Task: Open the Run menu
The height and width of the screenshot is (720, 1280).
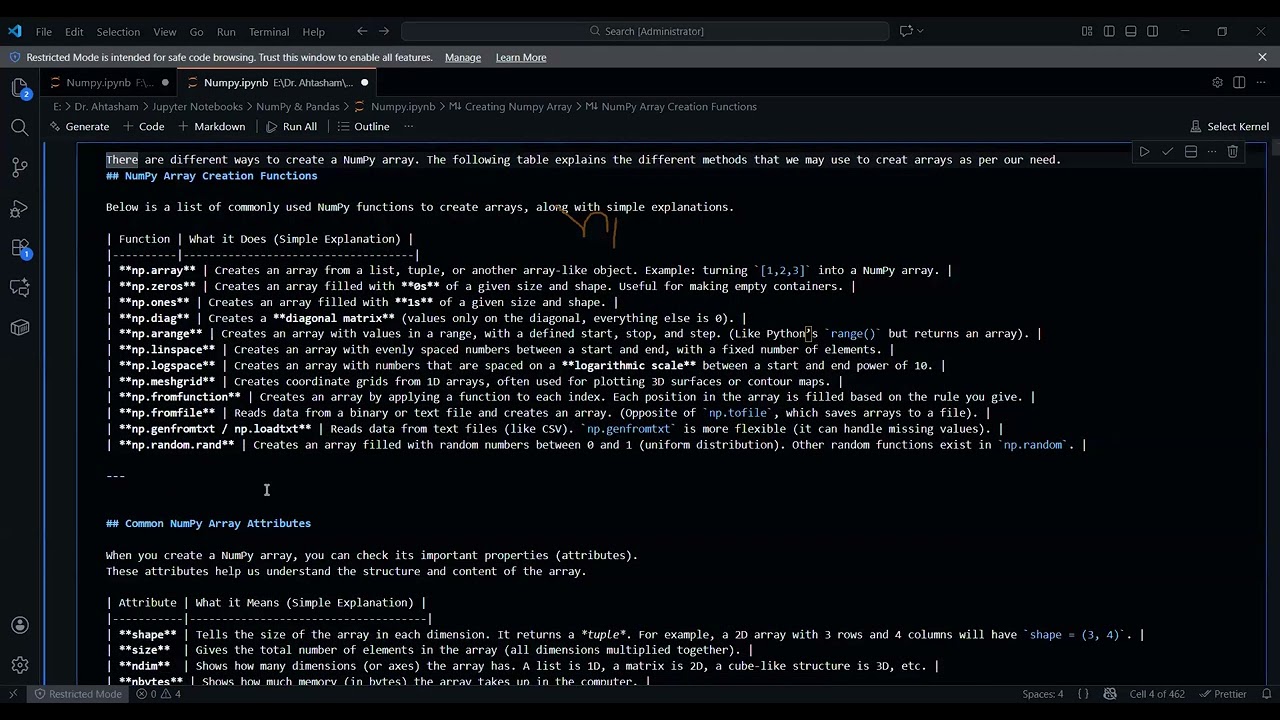Action: coord(226,31)
